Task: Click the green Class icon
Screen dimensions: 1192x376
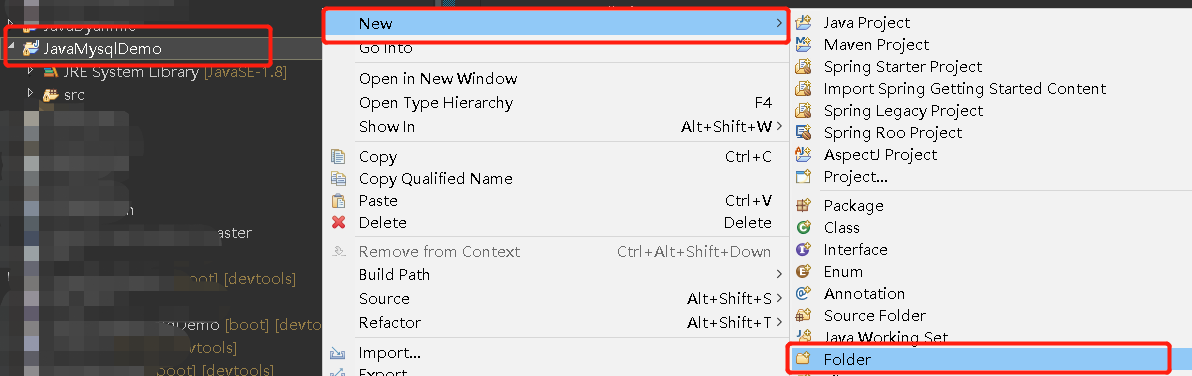Action: pyautogui.click(x=803, y=228)
